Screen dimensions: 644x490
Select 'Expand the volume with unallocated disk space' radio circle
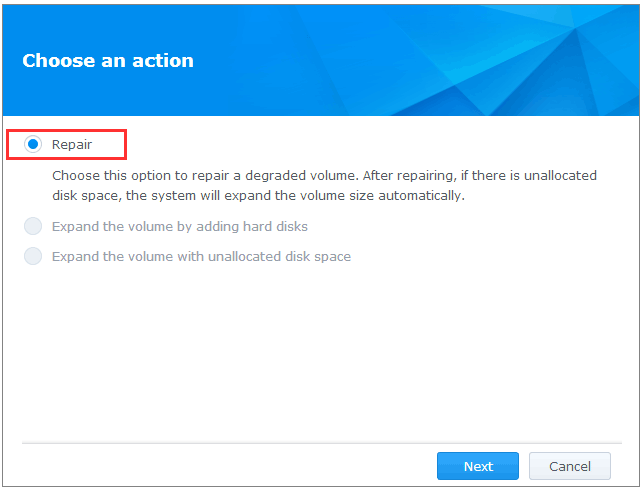(x=33, y=256)
